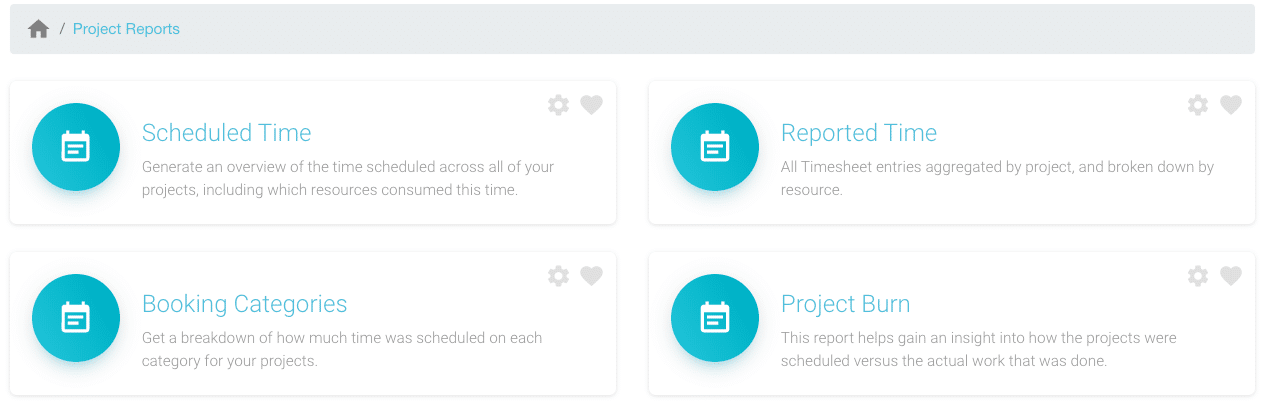This screenshot has height=402, width=1263.
Task: Favorite the Scheduled Time report
Action: pyautogui.click(x=592, y=105)
